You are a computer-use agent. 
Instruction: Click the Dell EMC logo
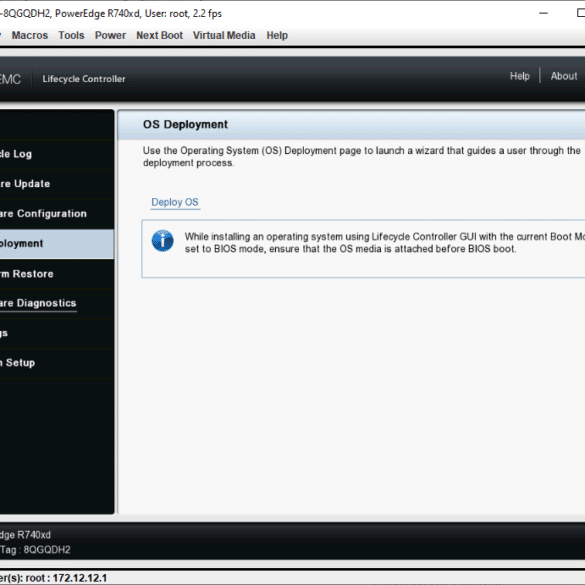coord(10,79)
